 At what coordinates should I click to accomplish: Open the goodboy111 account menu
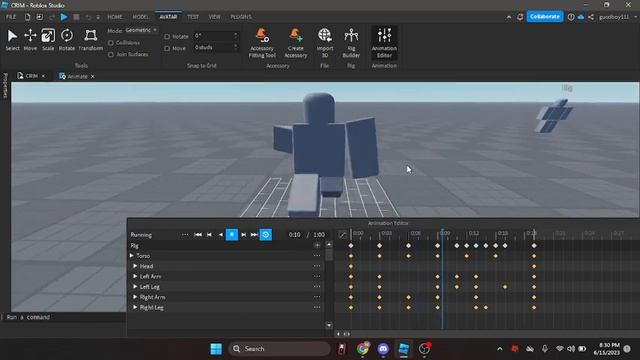(x=617, y=17)
